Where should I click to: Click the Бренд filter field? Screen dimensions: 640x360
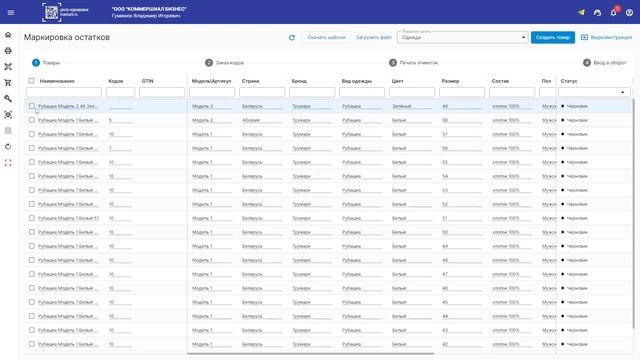pos(312,92)
